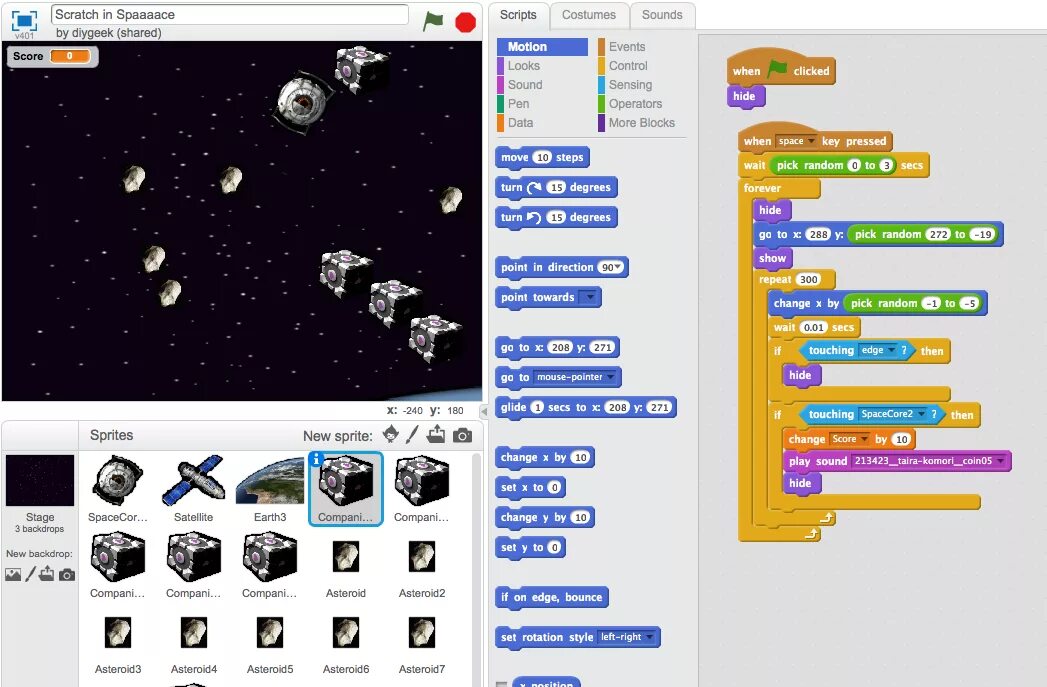Image resolution: width=1047 pixels, height=687 pixels.
Task: Click the set x to 0 block
Action: pos(530,487)
